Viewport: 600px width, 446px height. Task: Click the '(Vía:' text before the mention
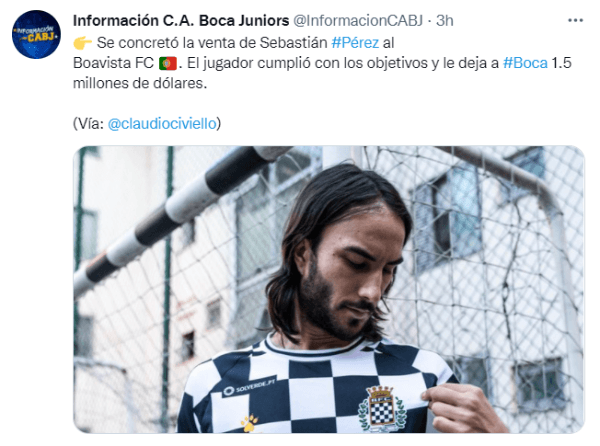(x=88, y=124)
